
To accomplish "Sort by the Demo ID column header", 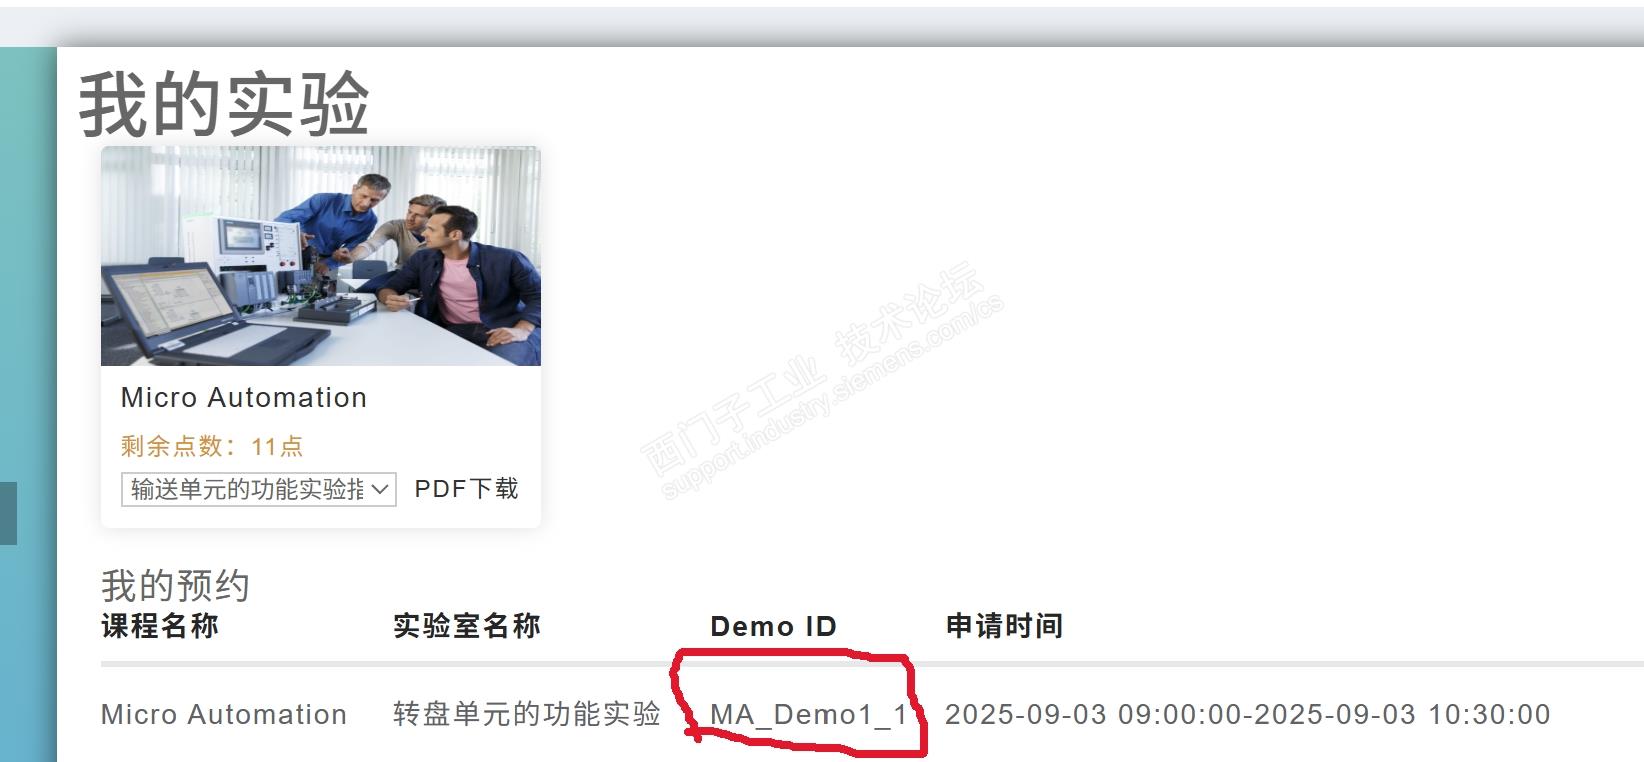I will (773, 627).
